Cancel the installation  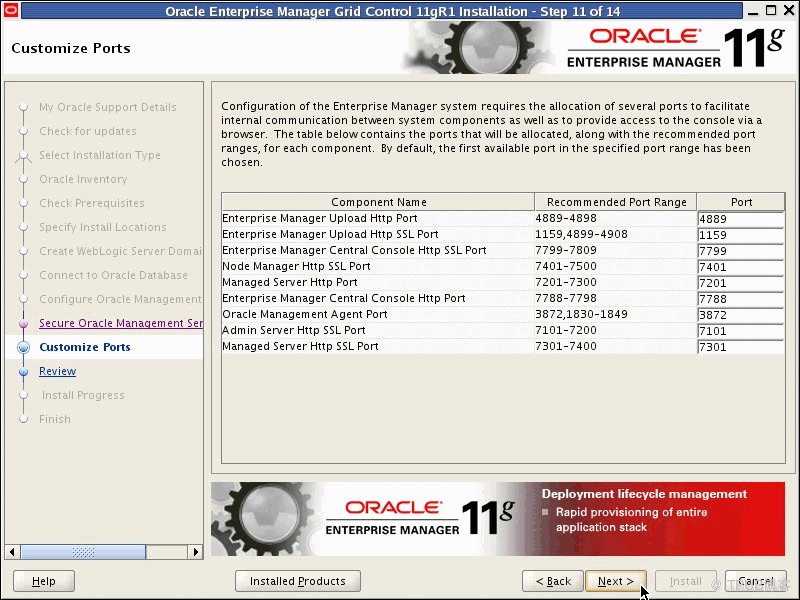[x=756, y=581]
